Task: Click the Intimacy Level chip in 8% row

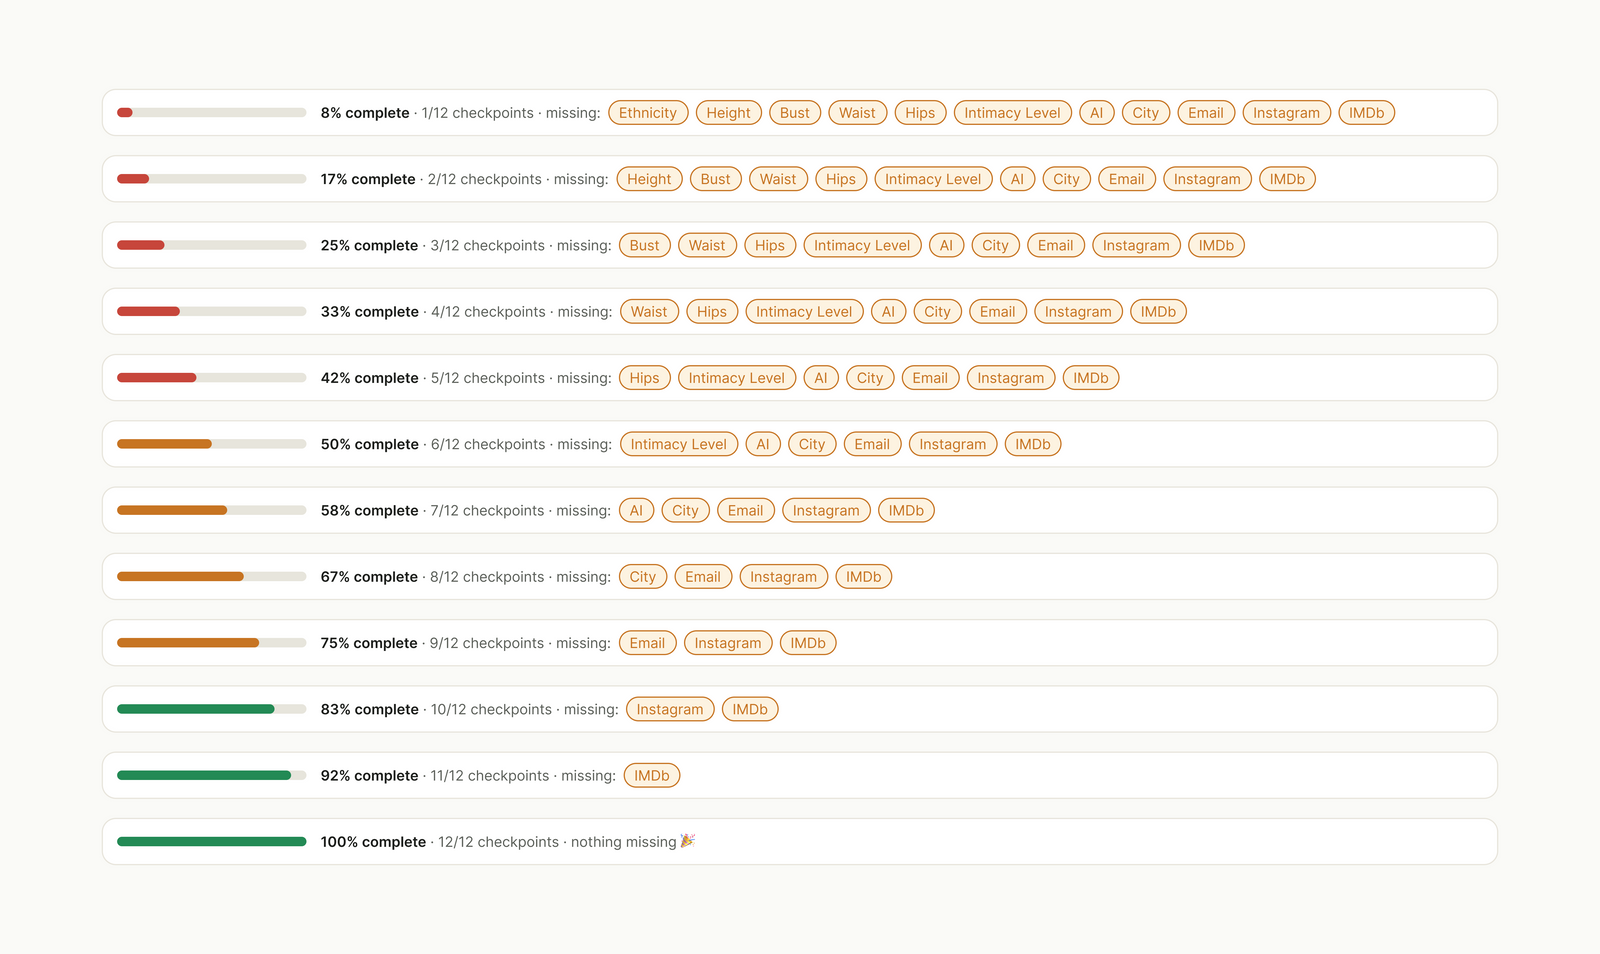Action: click(x=1012, y=113)
